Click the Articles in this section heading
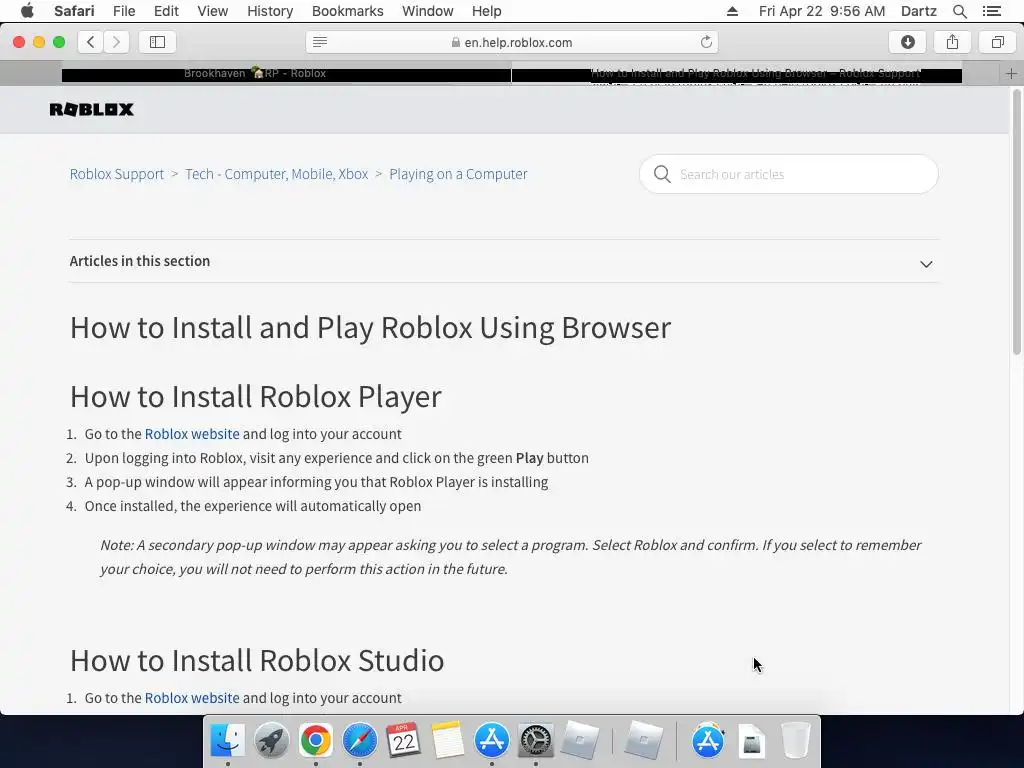This screenshot has width=1024, height=768. click(140, 261)
